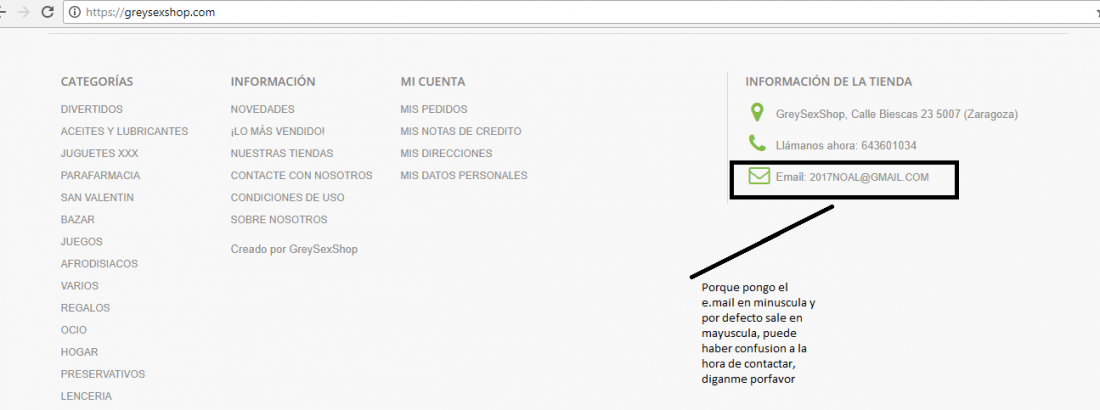Click the MI CUENTA heading

click(x=433, y=81)
